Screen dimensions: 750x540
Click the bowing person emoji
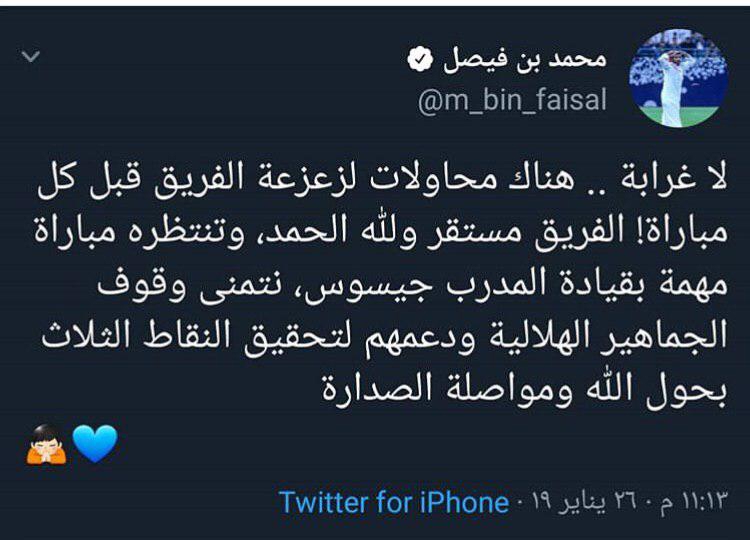[x=47, y=443]
